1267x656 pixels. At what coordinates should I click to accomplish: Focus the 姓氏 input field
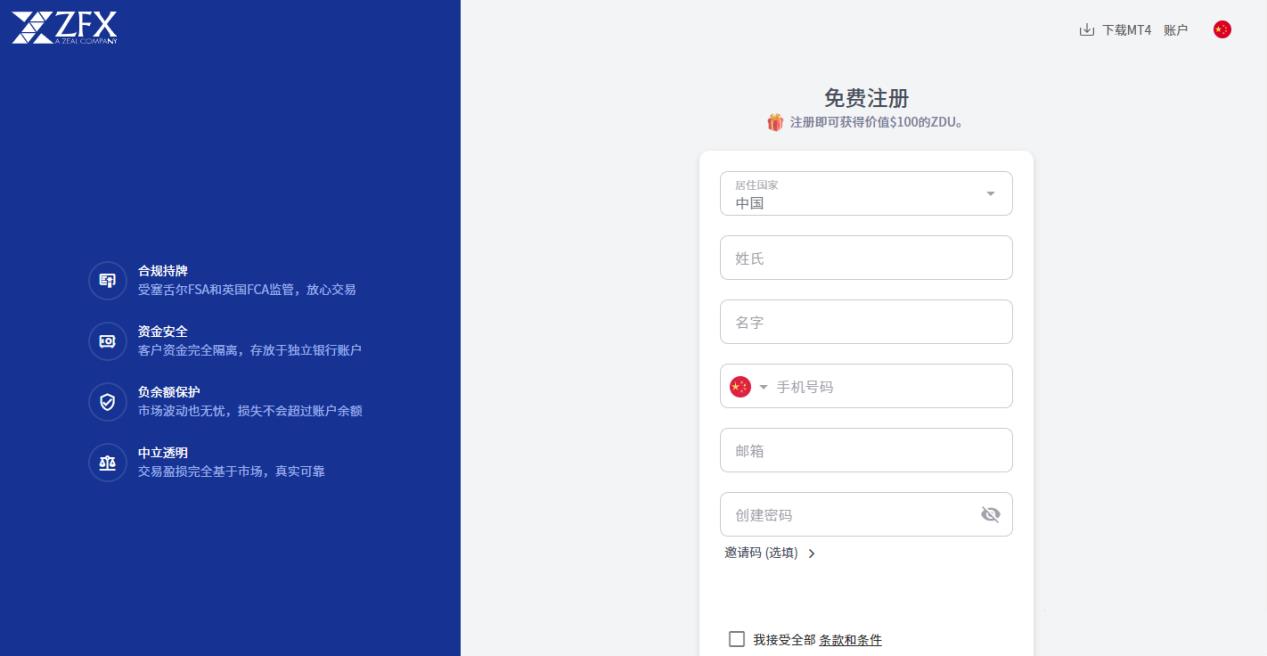point(866,258)
